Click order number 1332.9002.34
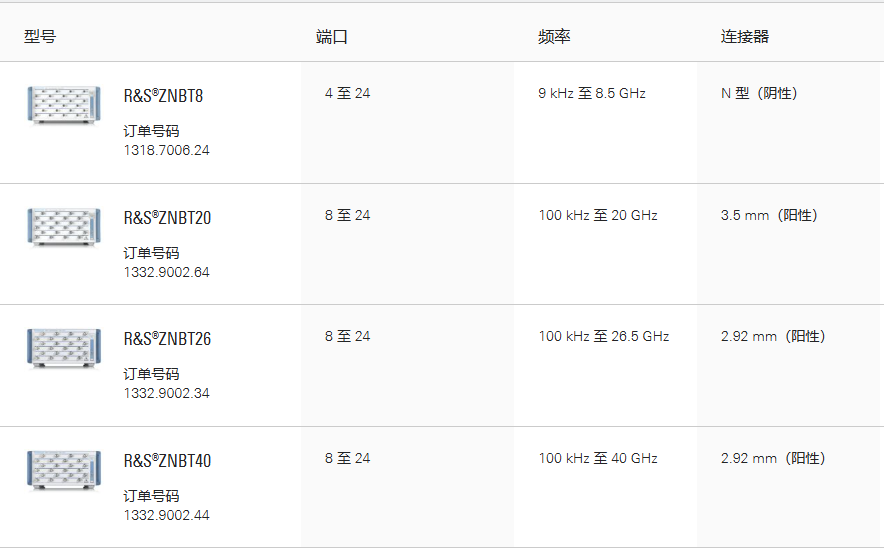 point(167,393)
